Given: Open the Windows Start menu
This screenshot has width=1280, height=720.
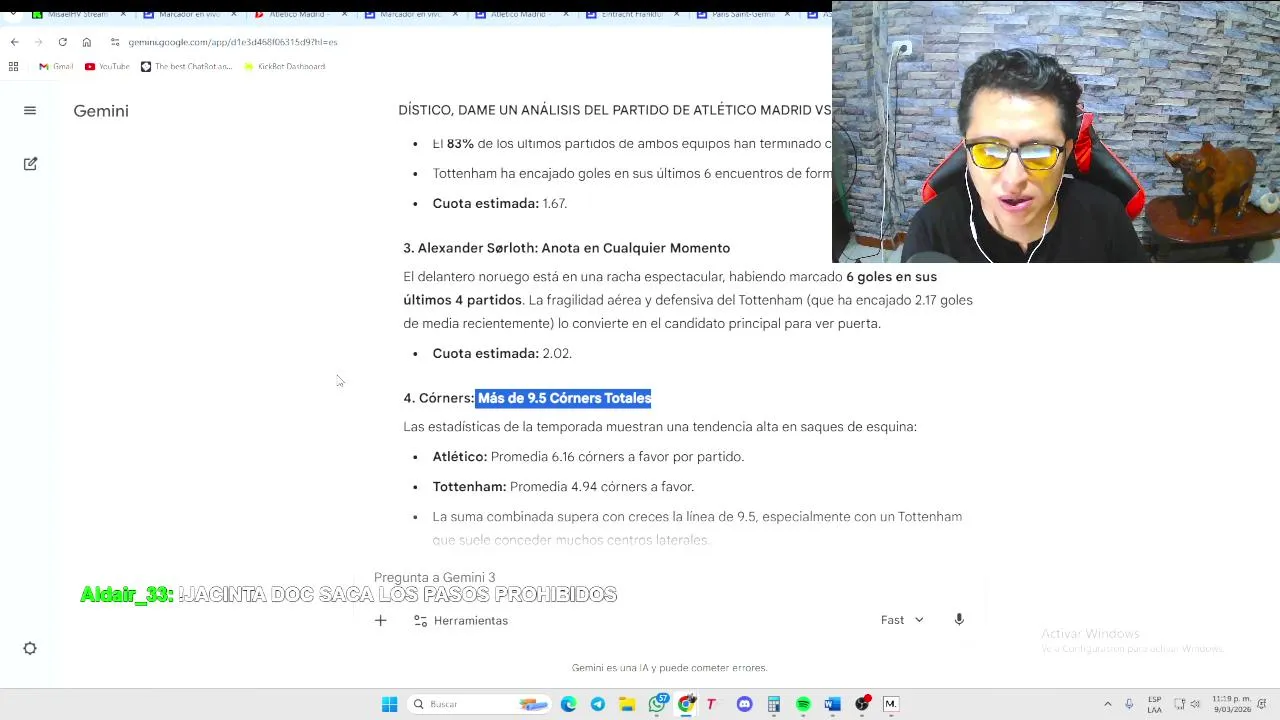Looking at the screenshot, I should click(389, 704).
